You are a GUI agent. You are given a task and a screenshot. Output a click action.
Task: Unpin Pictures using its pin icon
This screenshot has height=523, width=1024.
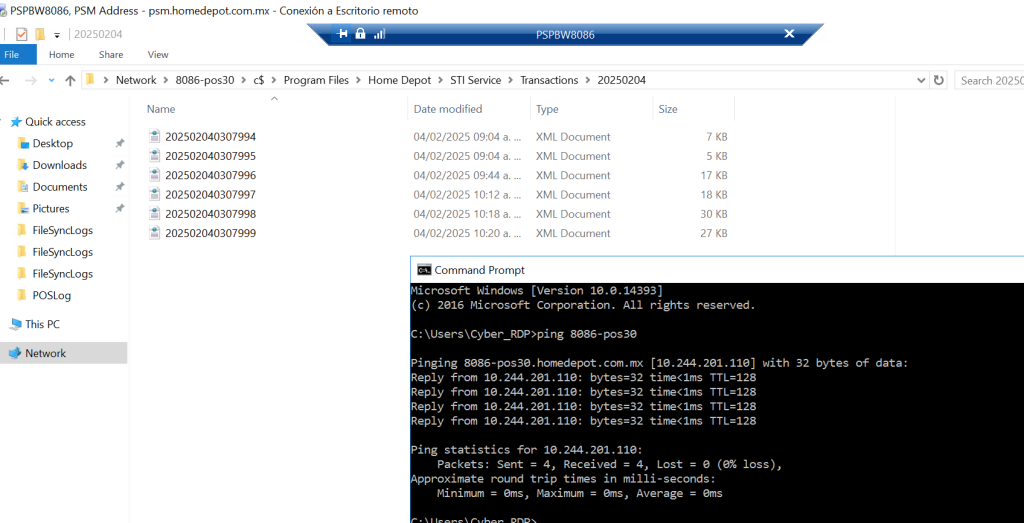[120, 208]
